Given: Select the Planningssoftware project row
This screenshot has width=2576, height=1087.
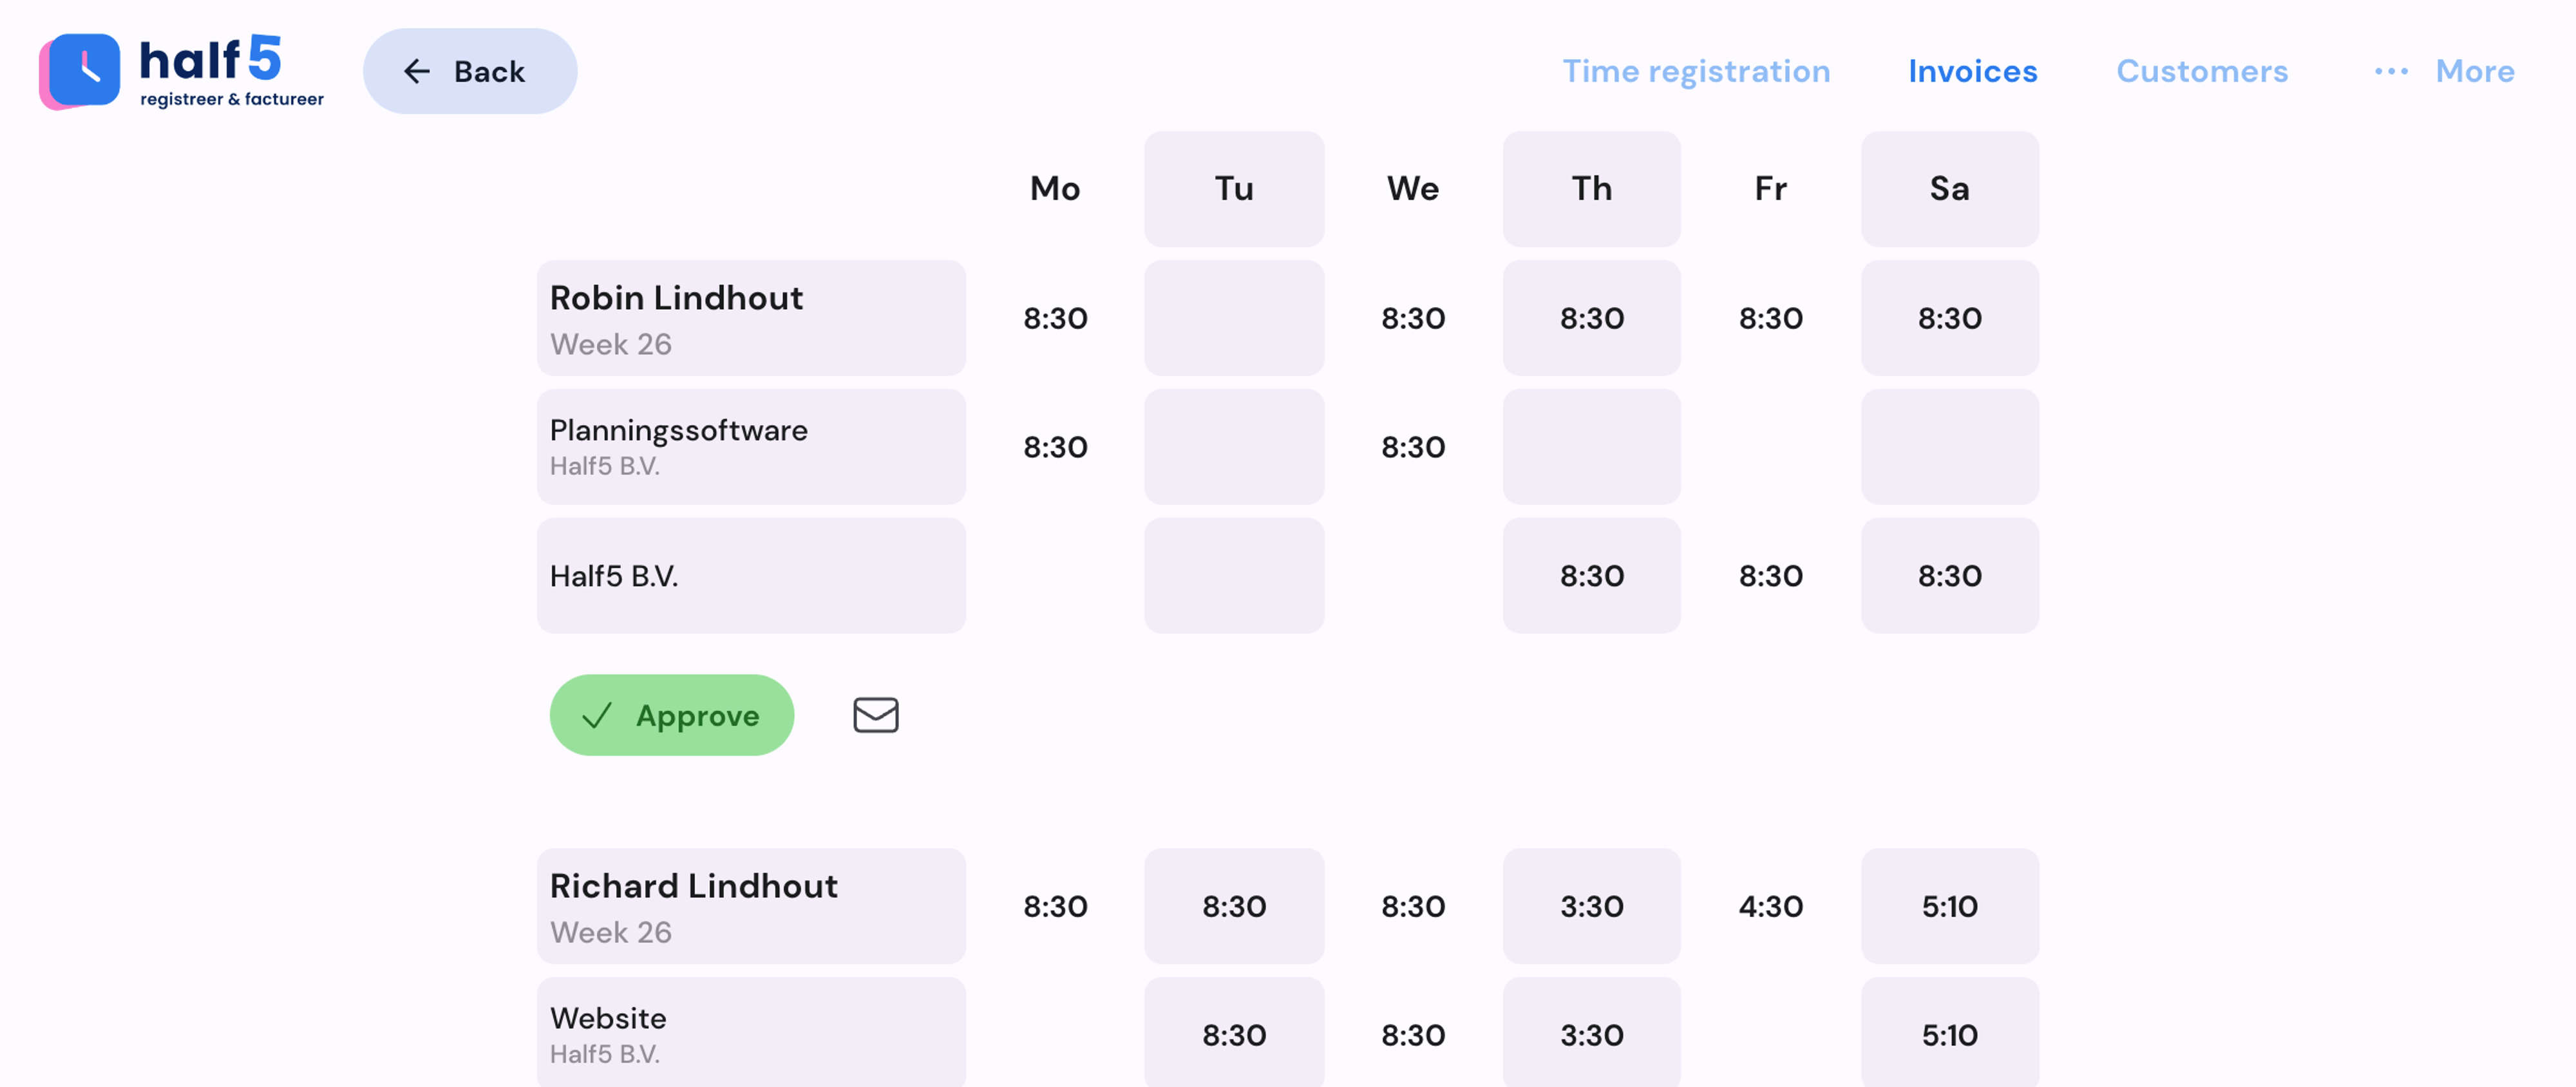Looking at the screenshot, I should tap(751, 446).
